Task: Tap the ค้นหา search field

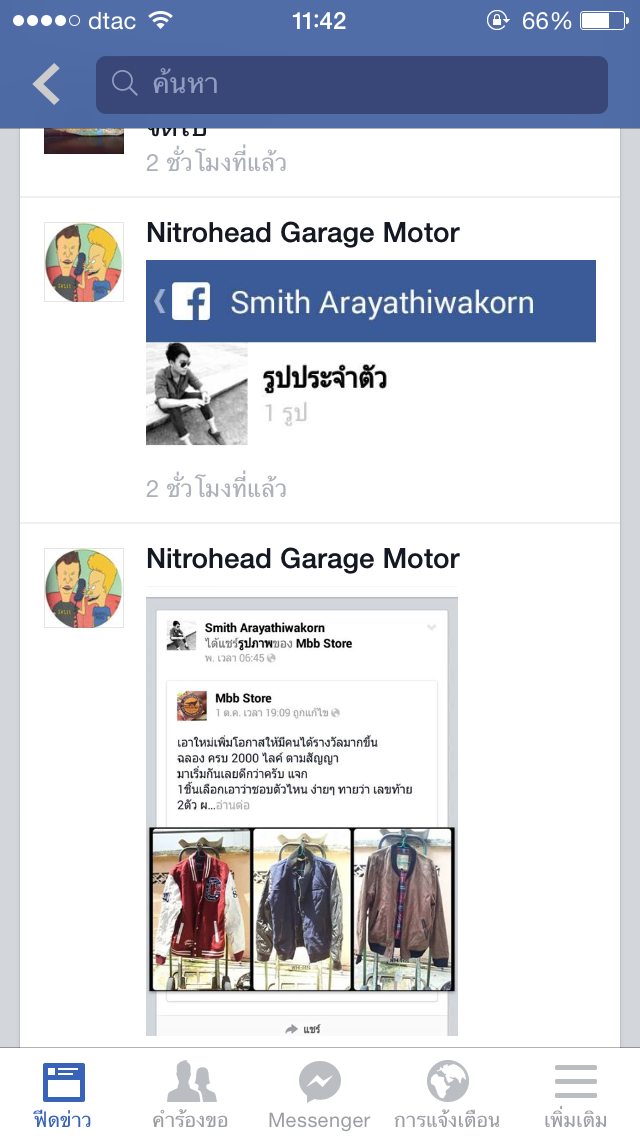Action: click(352, 85)
